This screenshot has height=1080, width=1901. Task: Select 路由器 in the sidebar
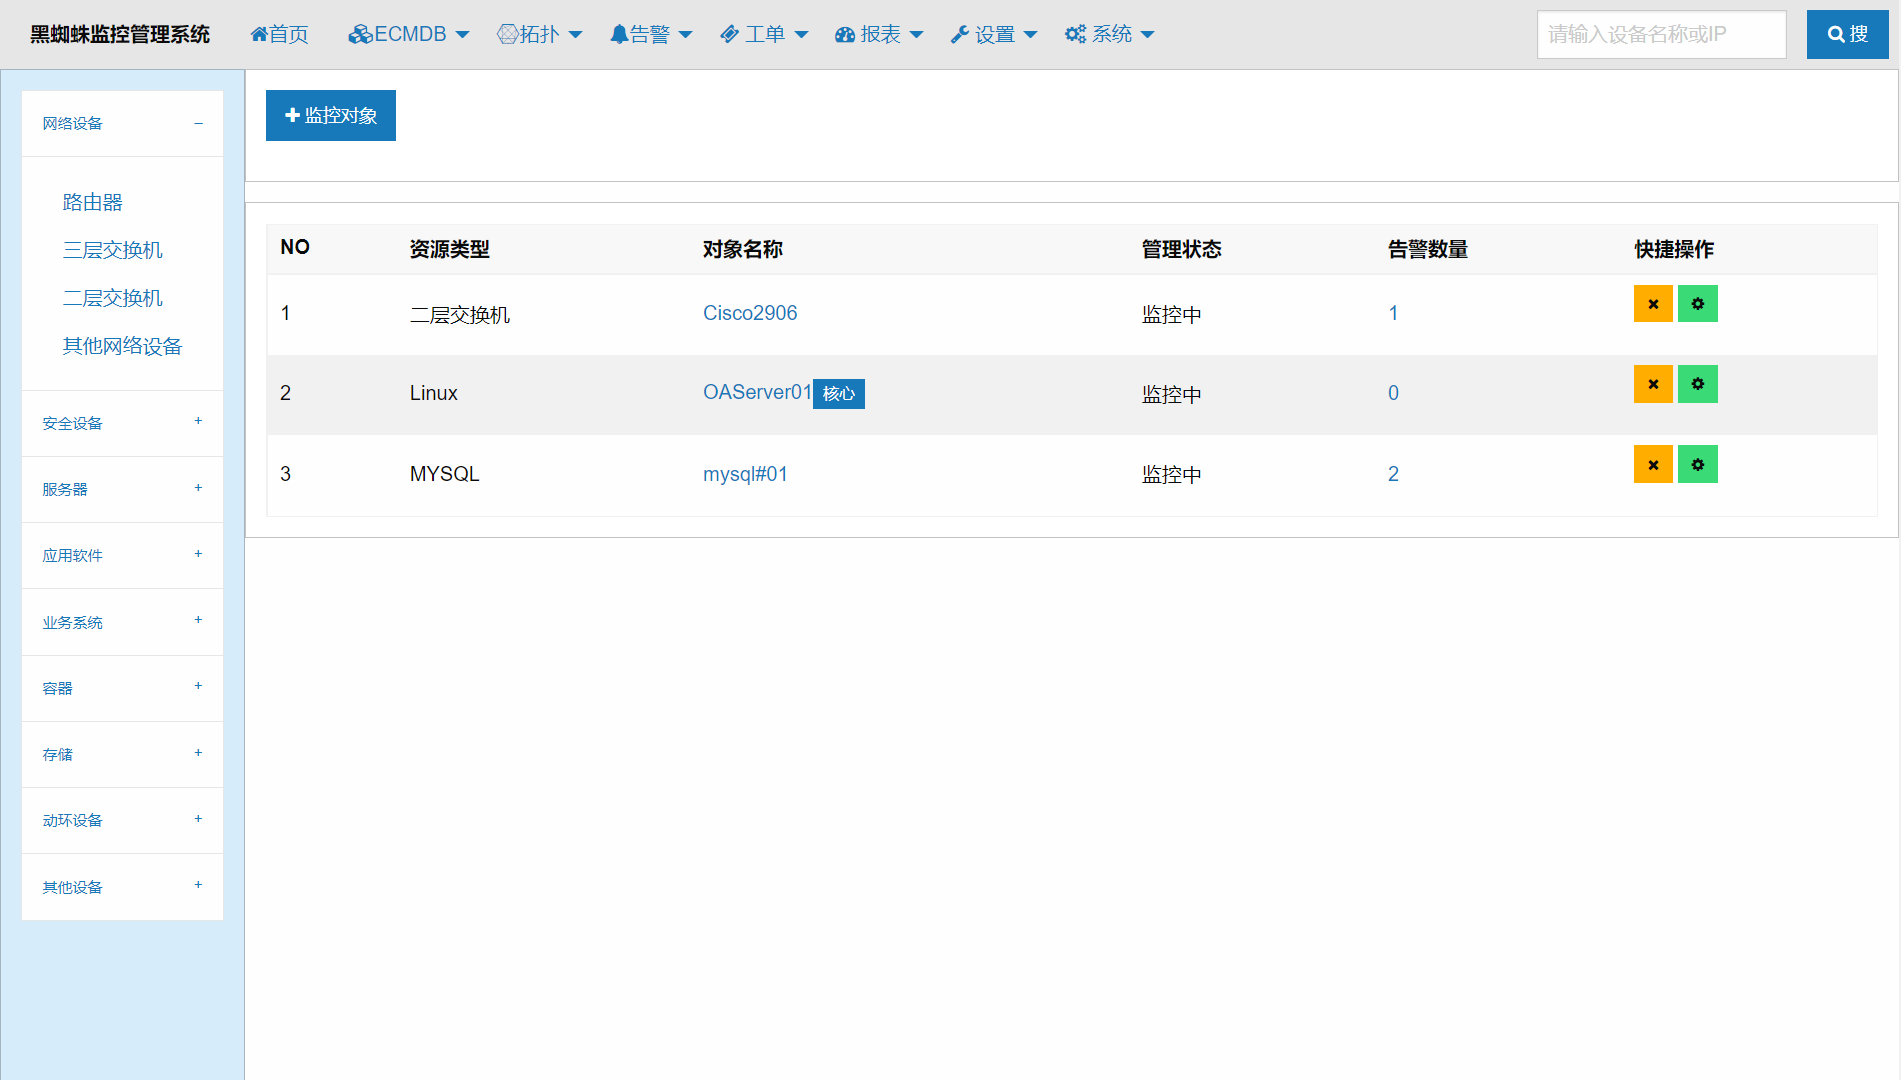point(92,203)
